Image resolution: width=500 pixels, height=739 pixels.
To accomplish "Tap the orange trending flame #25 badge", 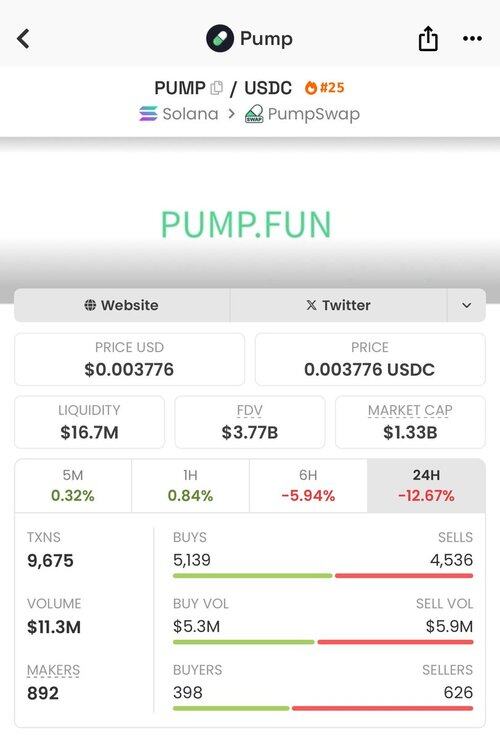I will click(x=324, y=88).
